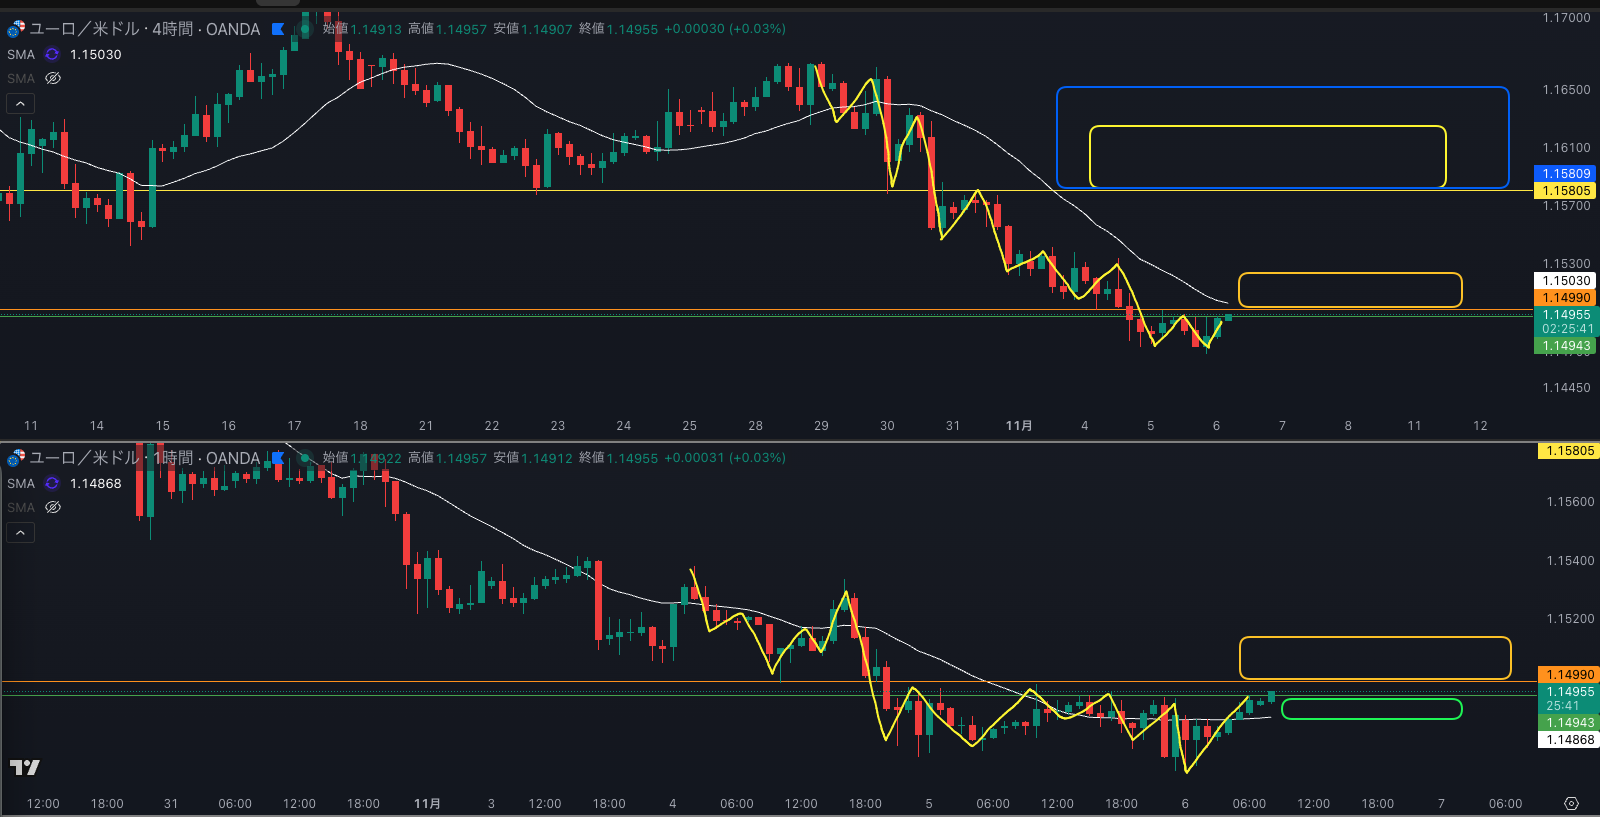Collapse indicator legend on the 1-hour chart
The height and width of the screenshot is (817, 1600).
click(20, 532)
